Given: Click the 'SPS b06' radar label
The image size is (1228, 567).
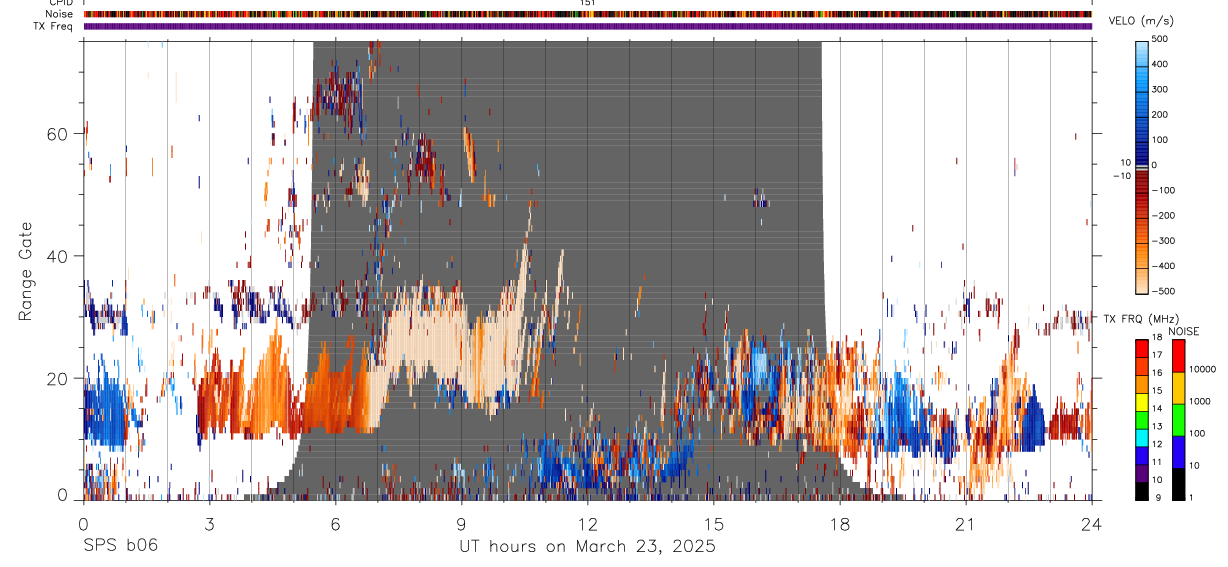Looking at the screenshot, I should pos(120,546).
